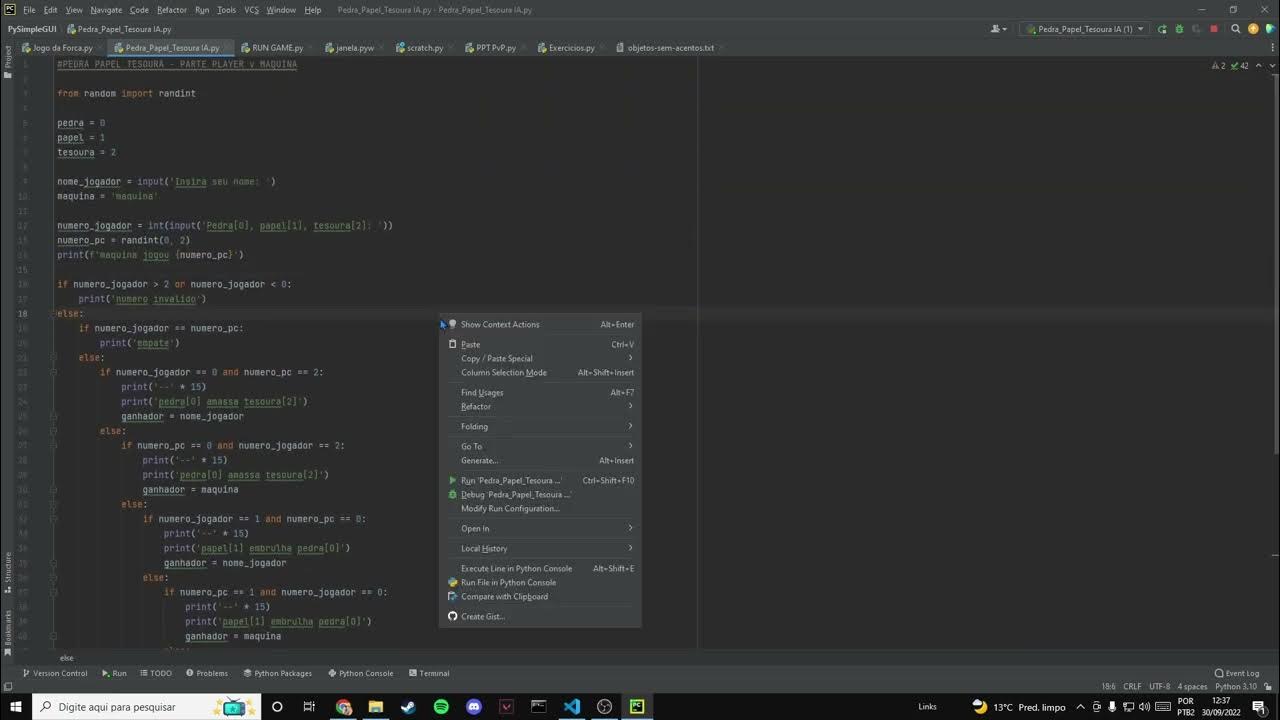Run the configuration with the green rerun icon

pyautogui.click(x=1162, y=29)
